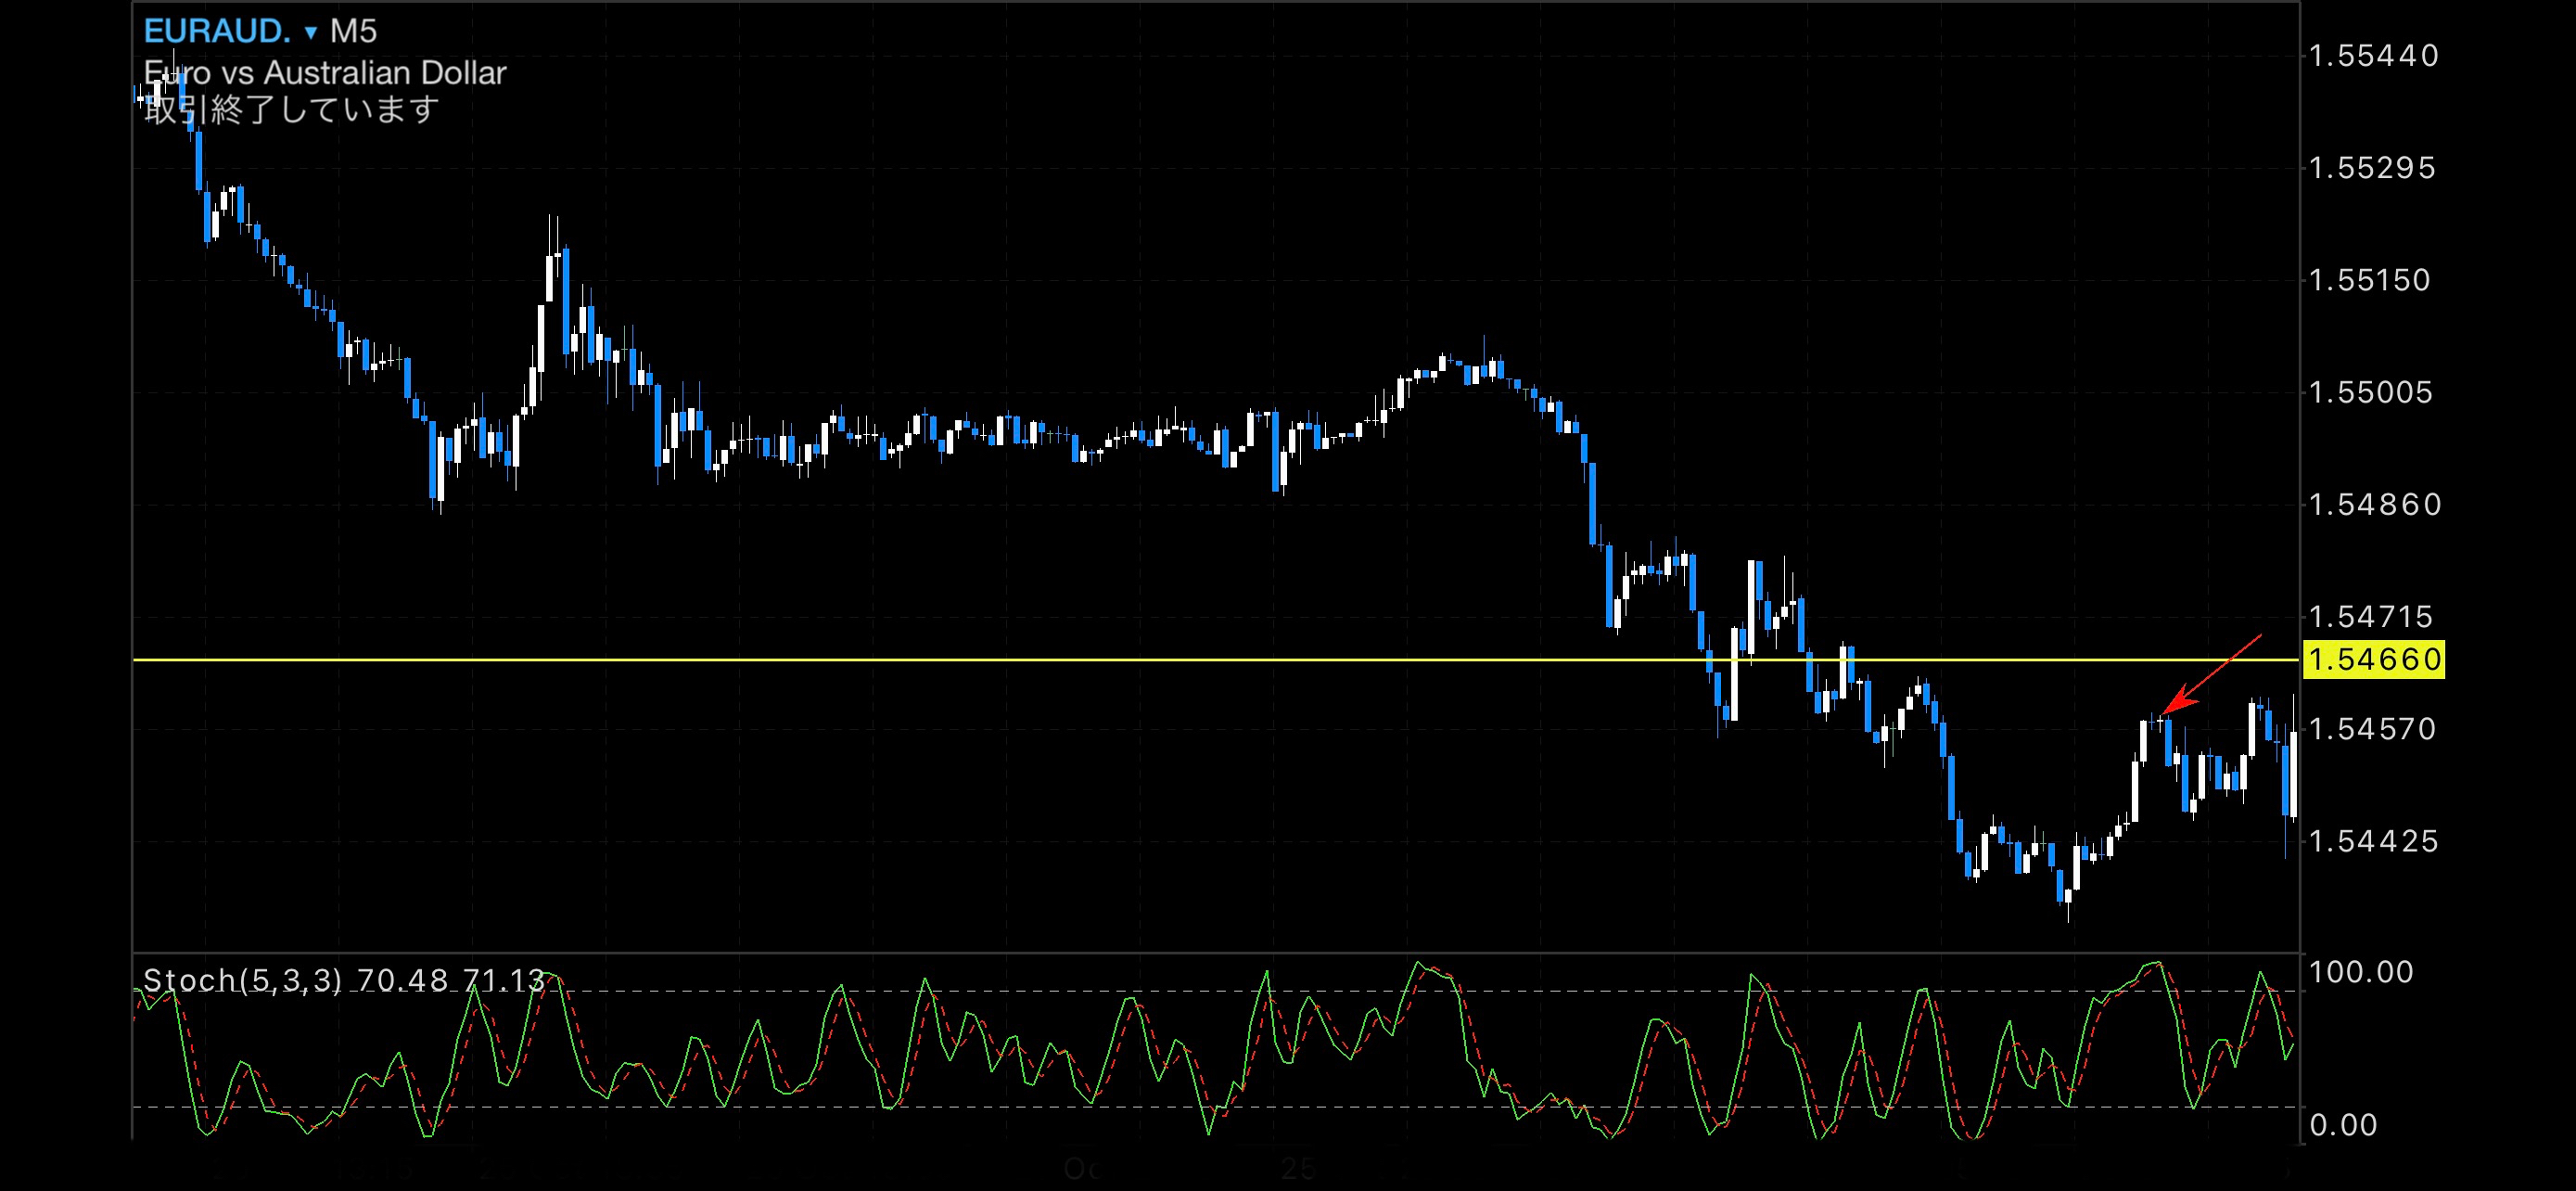This screenshot has height=1191, width=2576.
Task: Select the yellow horizontal price line
Action: click(x=900, y=660)
